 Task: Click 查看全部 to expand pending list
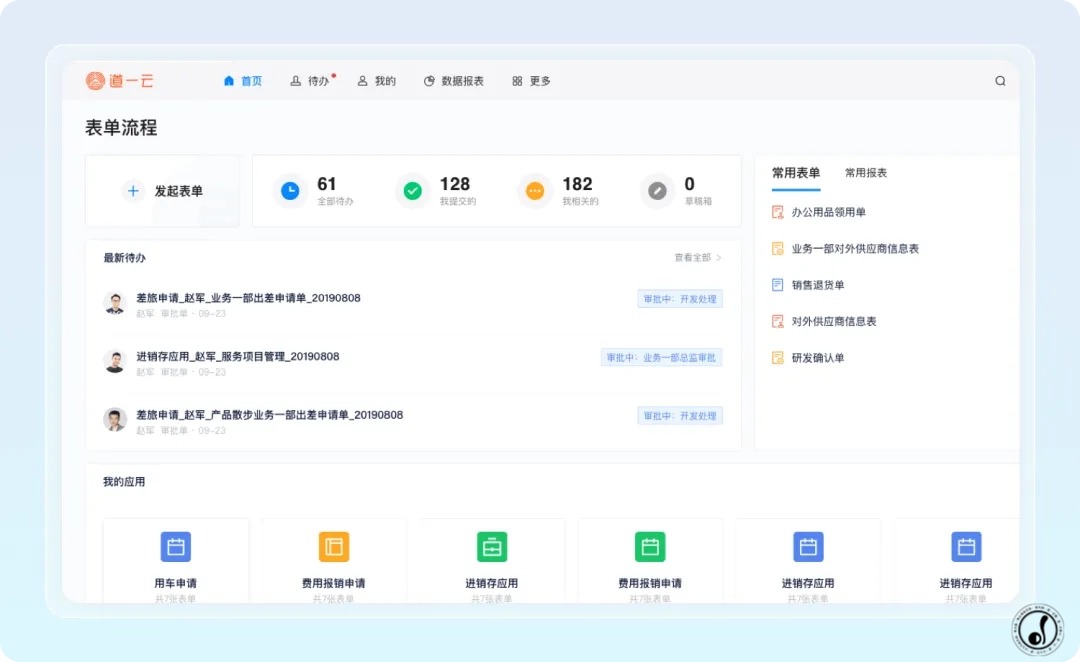697,258
